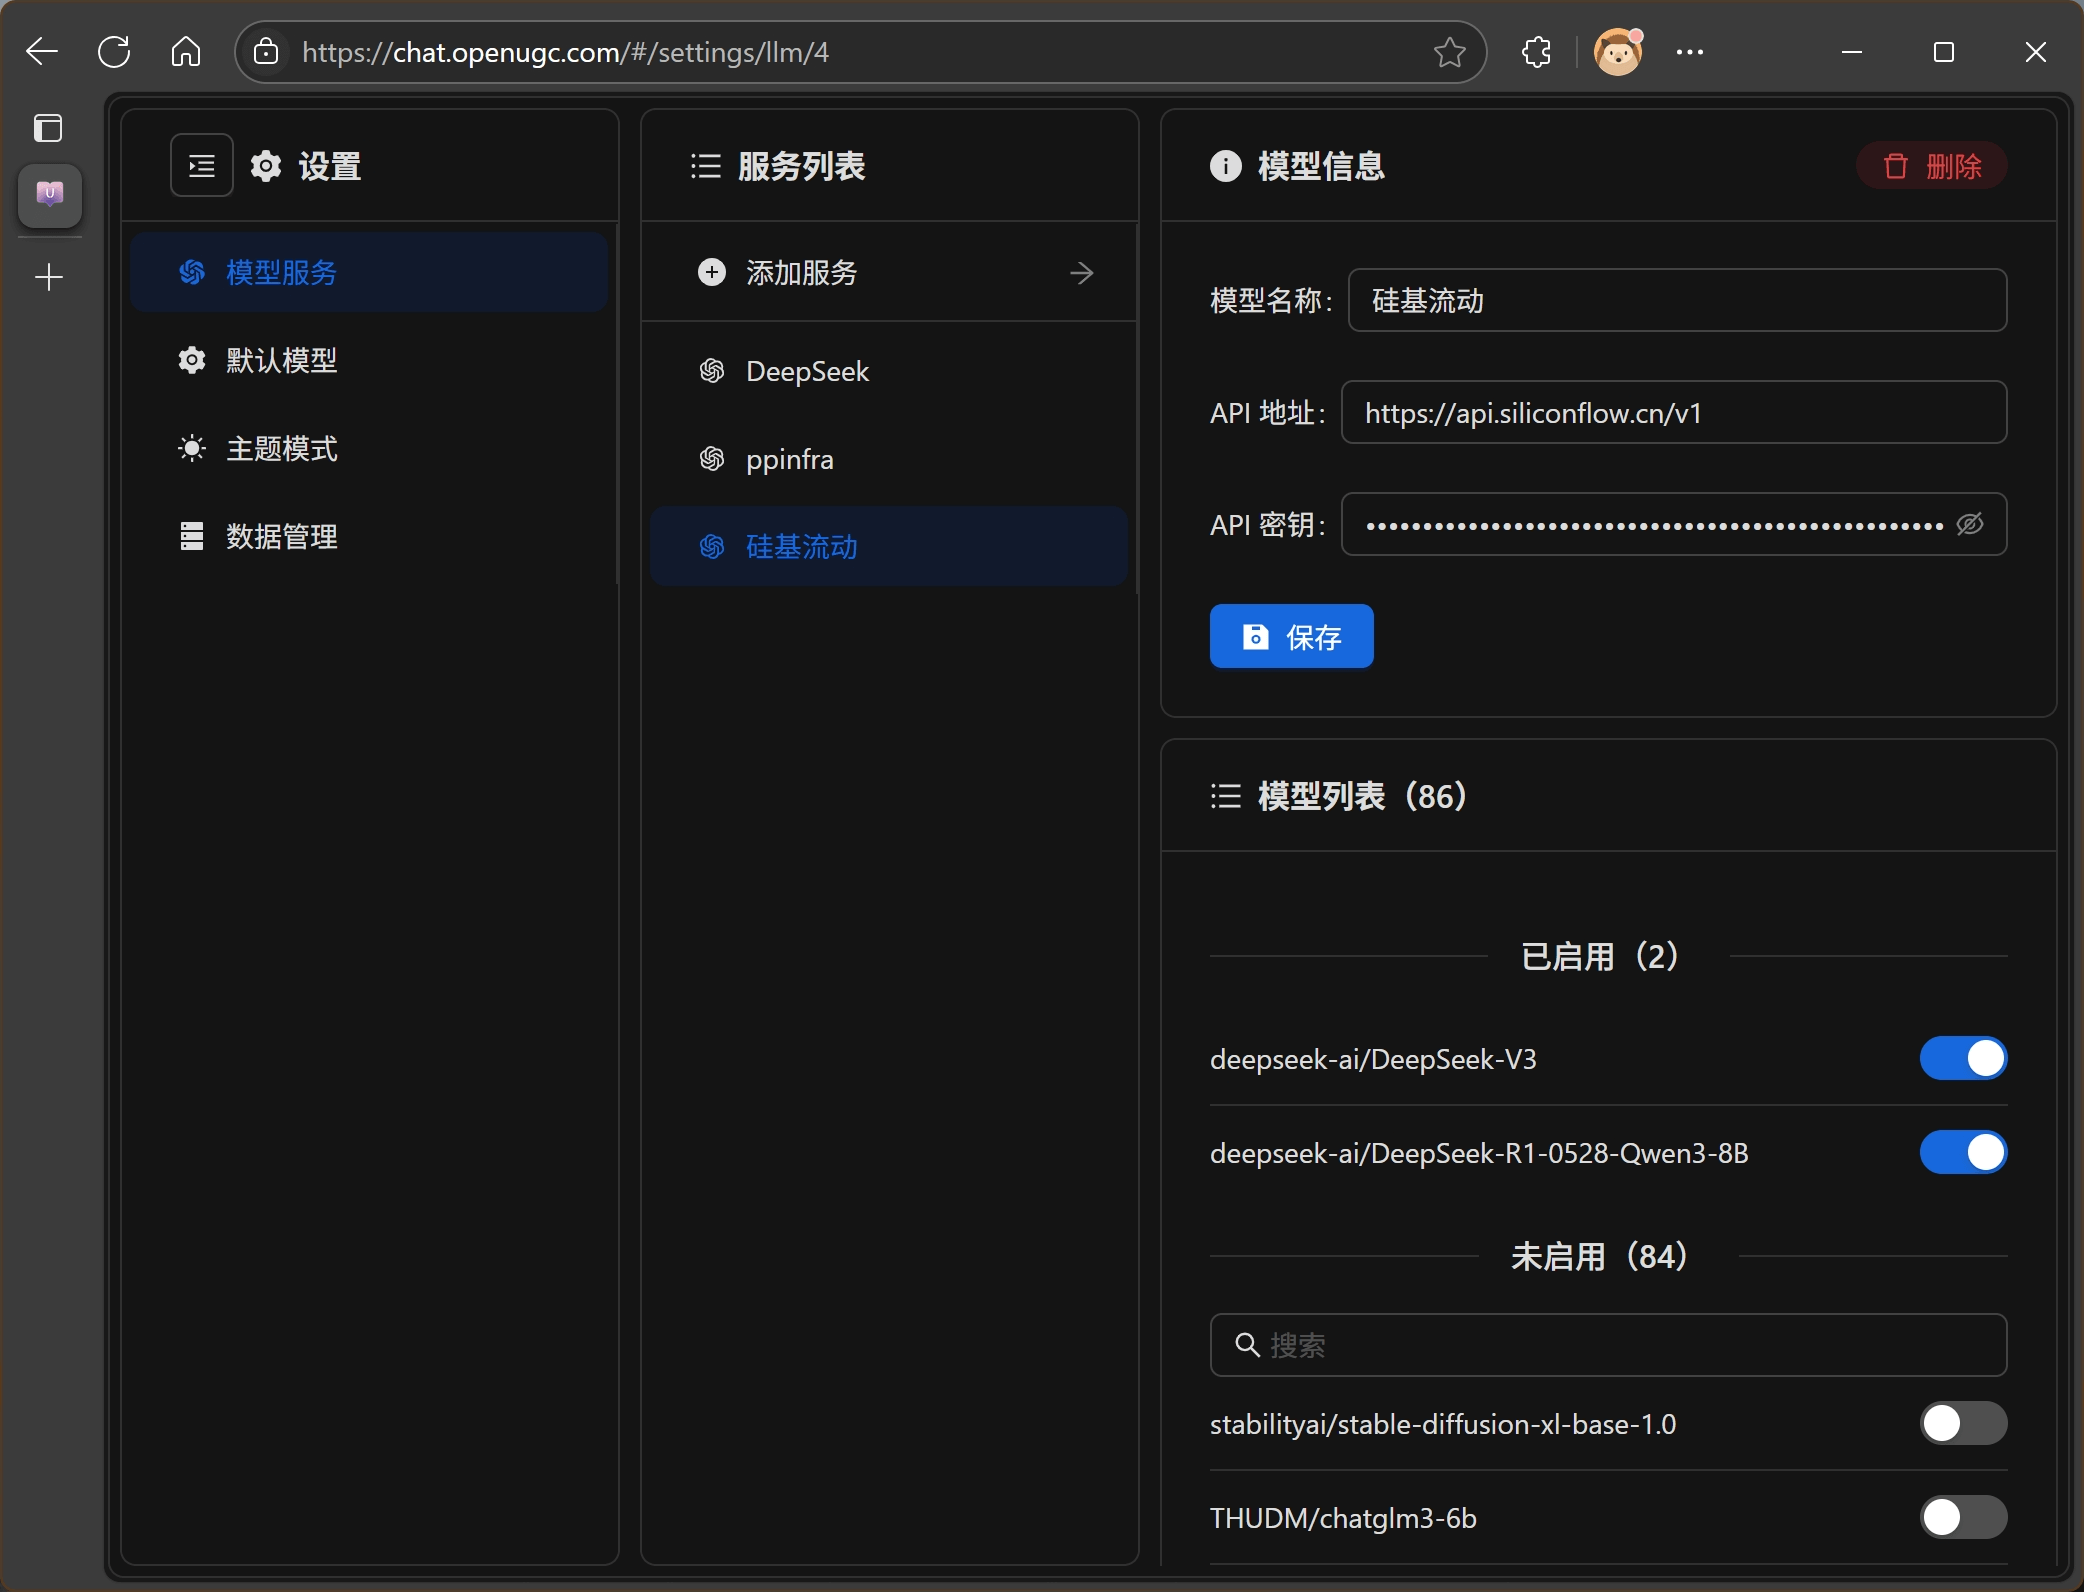Click the 添加服务 row

click(889, 272)
